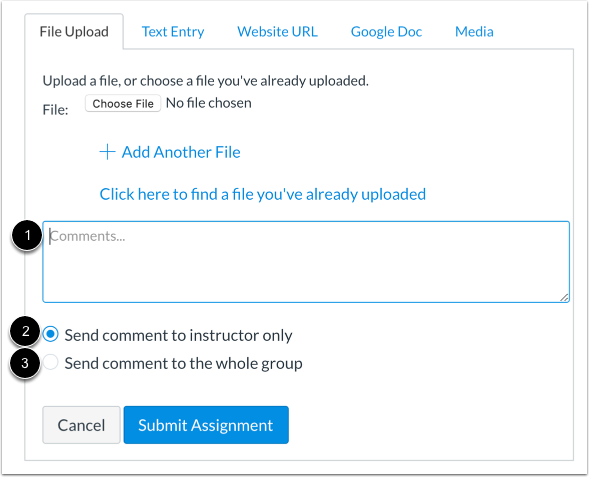This screenshot has width=589, height=477.
Task: Click the 'Send comment to the whole group' label text
Action: pyautogui.click(x=183, y=364)
